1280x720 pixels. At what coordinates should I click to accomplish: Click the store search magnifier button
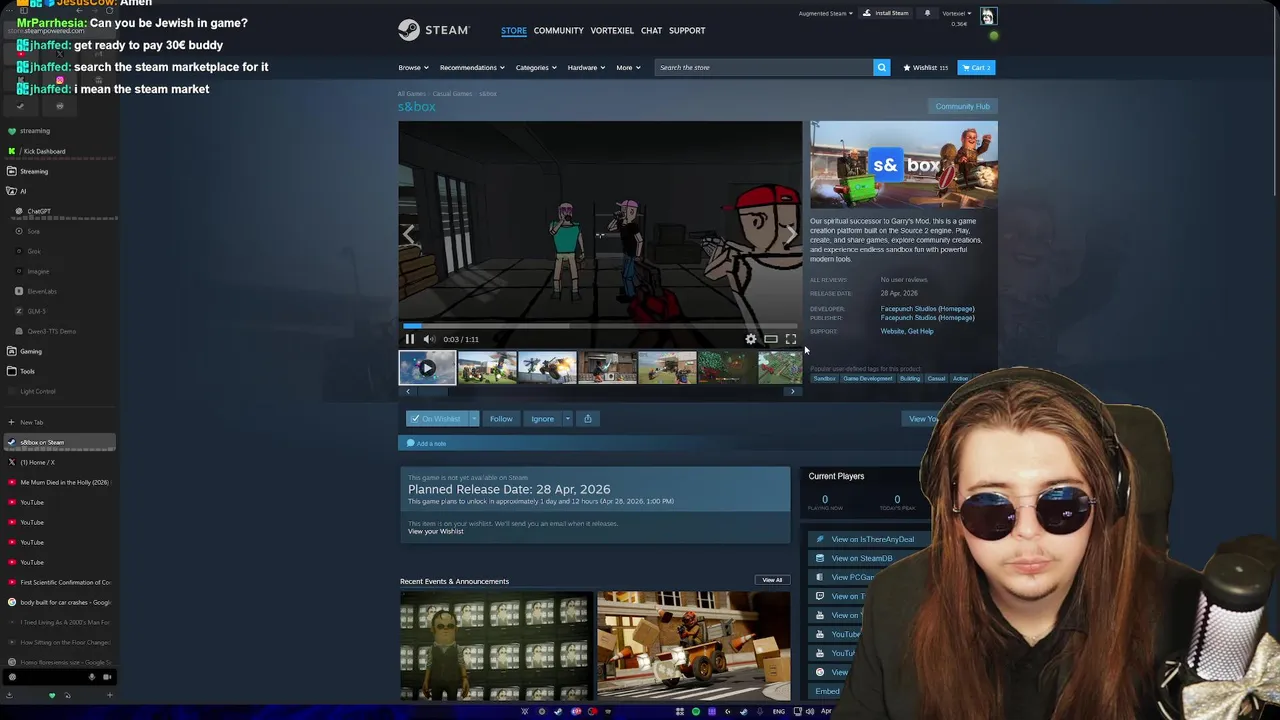point(881,67)
